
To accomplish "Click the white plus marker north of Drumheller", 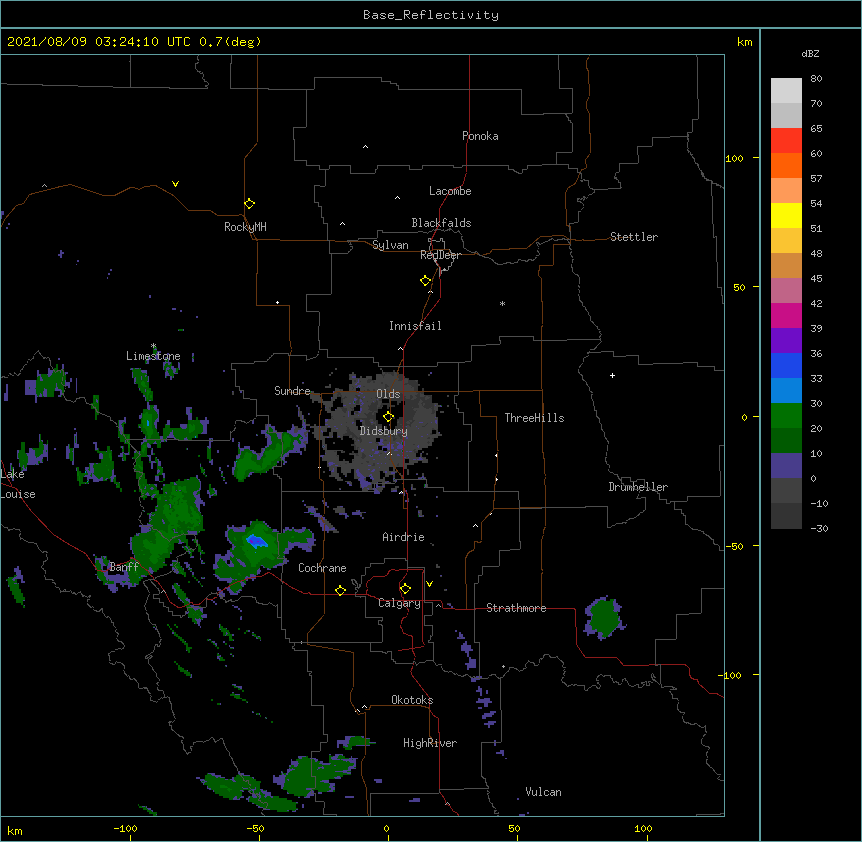I will point(612,375).
